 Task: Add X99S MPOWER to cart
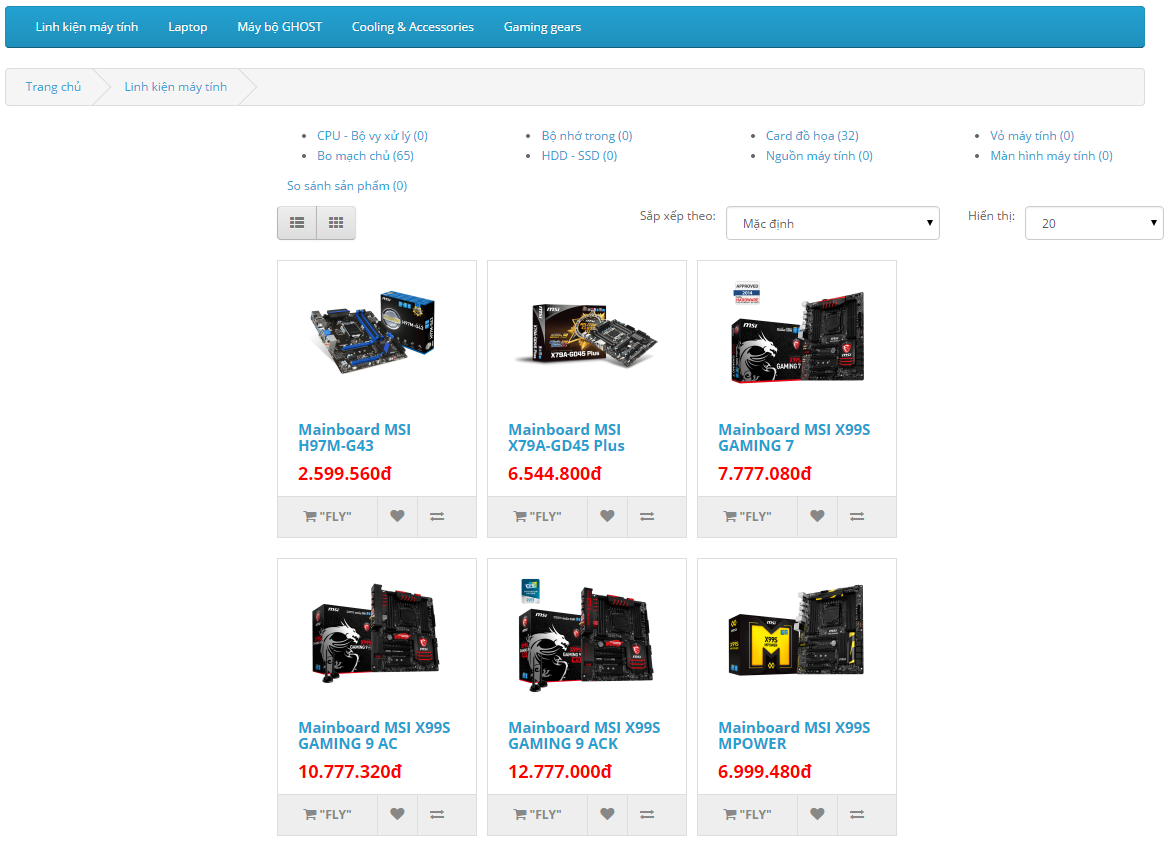click(748, 814)
